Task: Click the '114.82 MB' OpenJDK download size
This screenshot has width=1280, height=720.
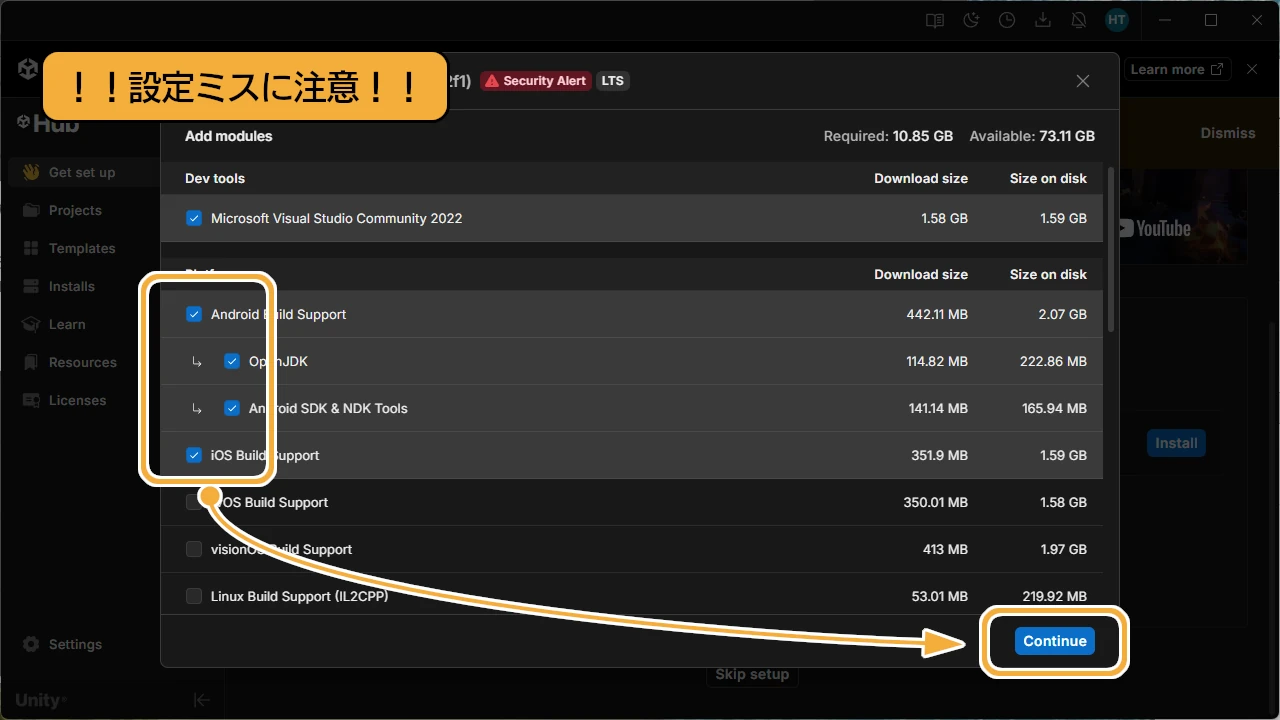Action: [x=937, y=361]
